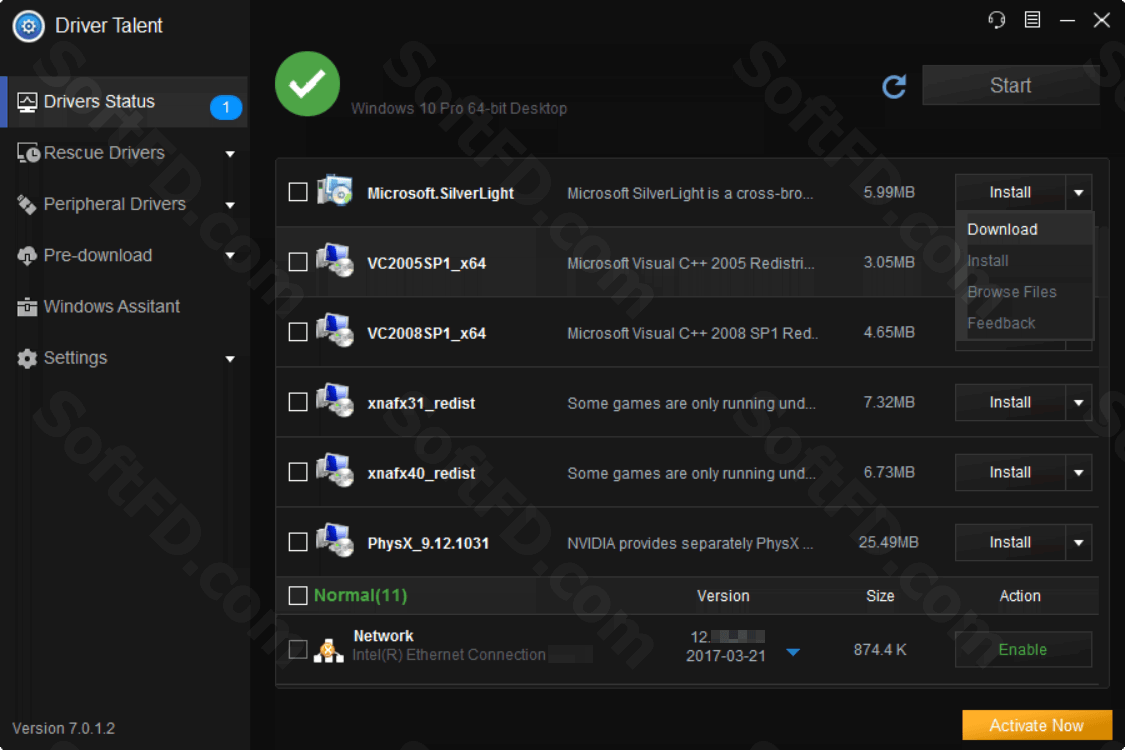Click the green checkmark status icon
The width and height of the screenshot is (1125, 750).
click(307, 84)
